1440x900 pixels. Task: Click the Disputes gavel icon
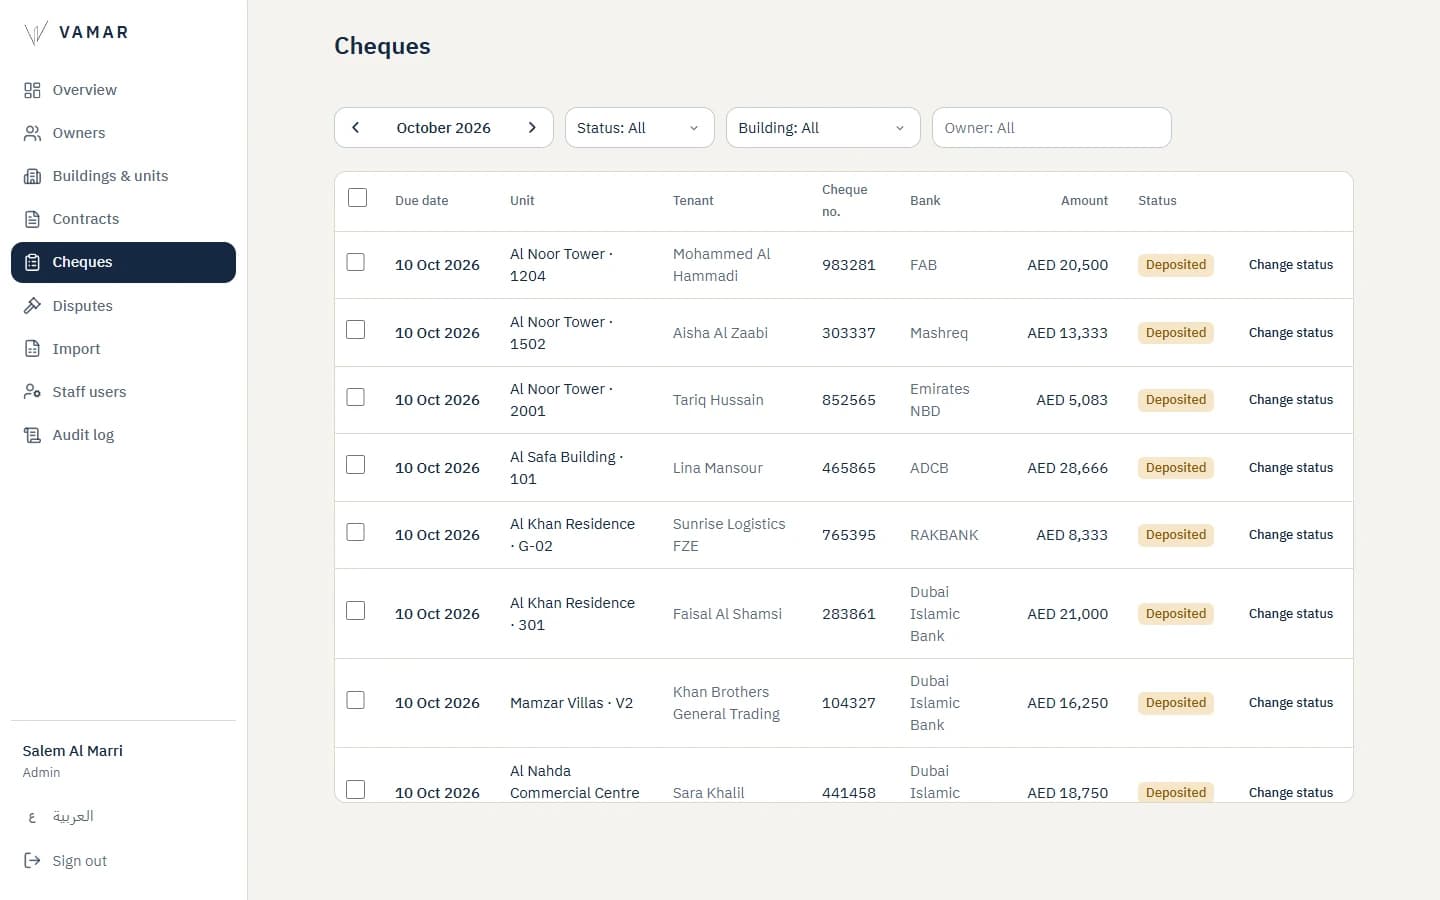click(x=32, y=306)
